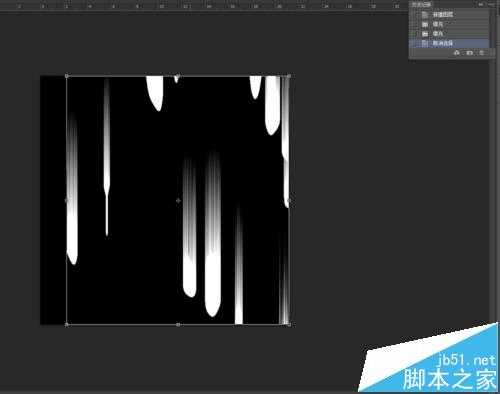Screen dimensions: 500x394
Task: Click the top-center transform handle
Action: click(x=178, y=76)
